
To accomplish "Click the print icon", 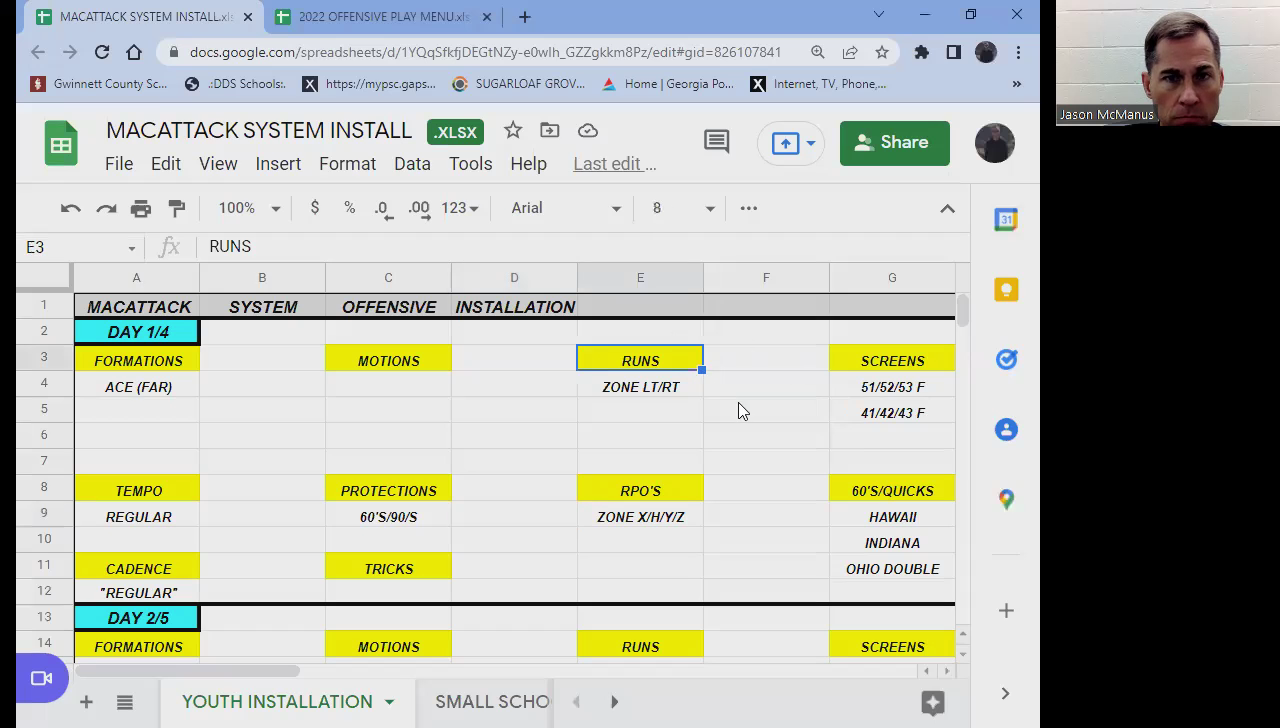I will pos(141,208).
